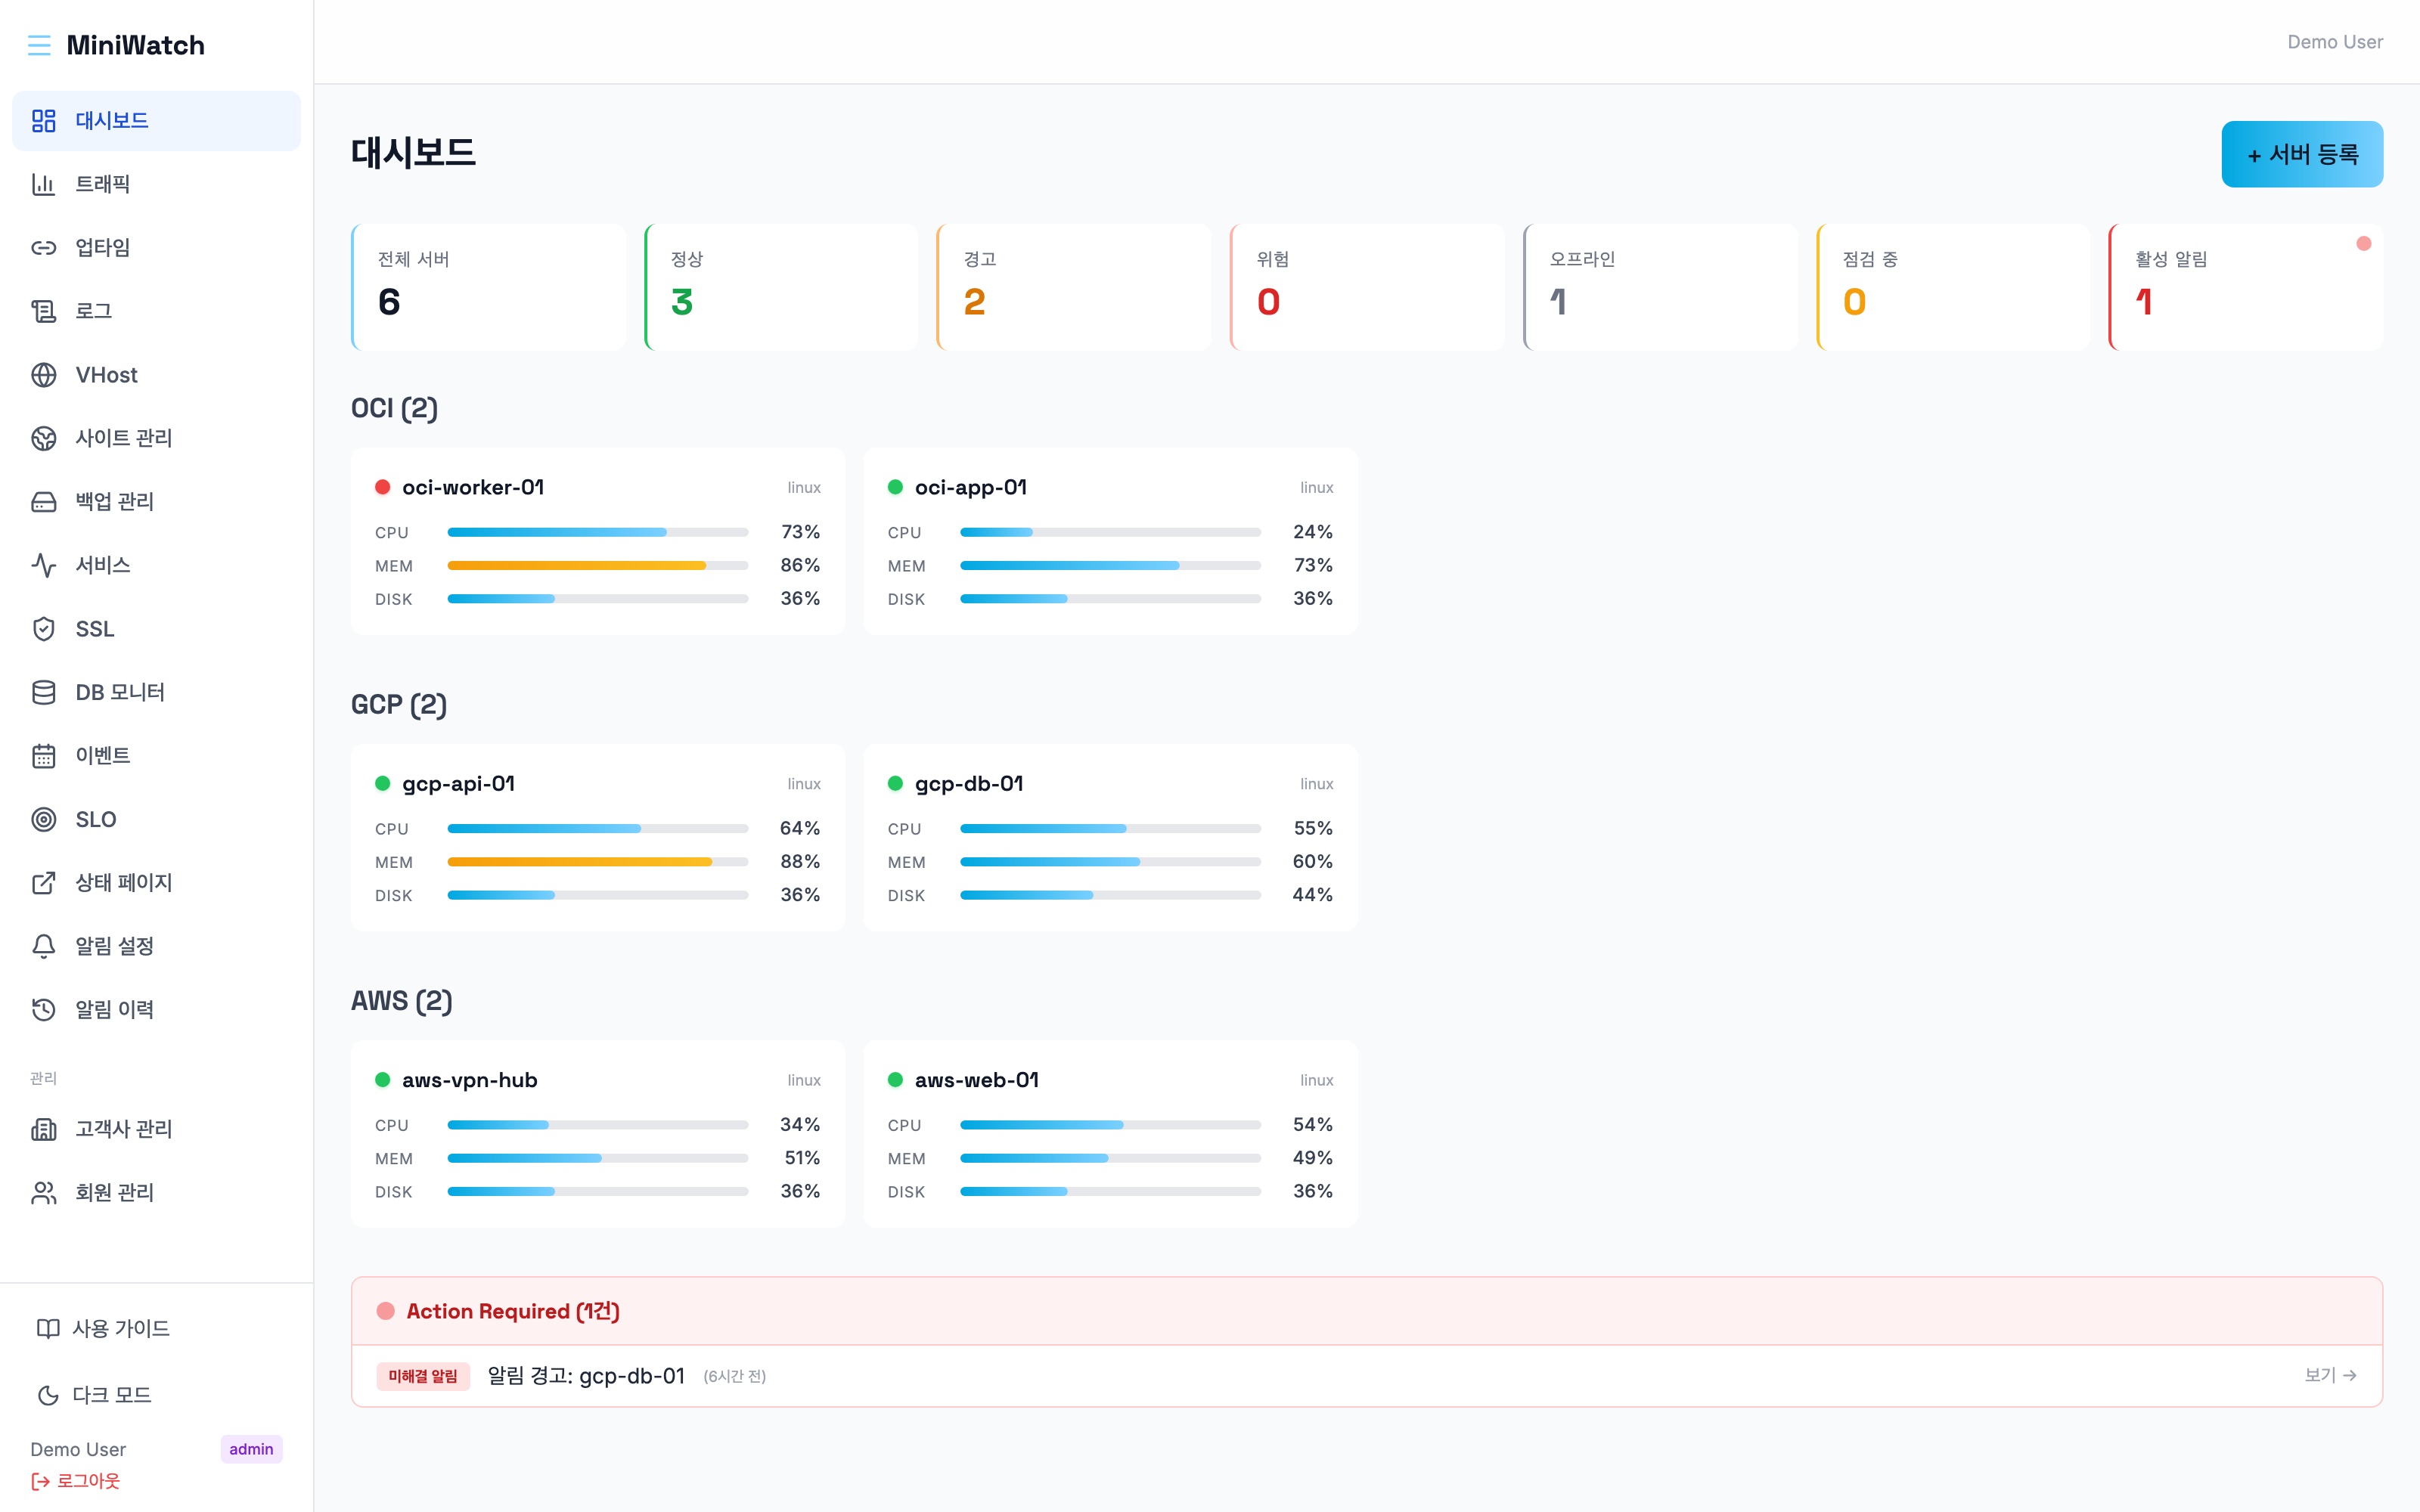The image size is (2420, 1512).
Task: Click the oci-worker-01 MEM progress bar
Action: pos(597,566)
